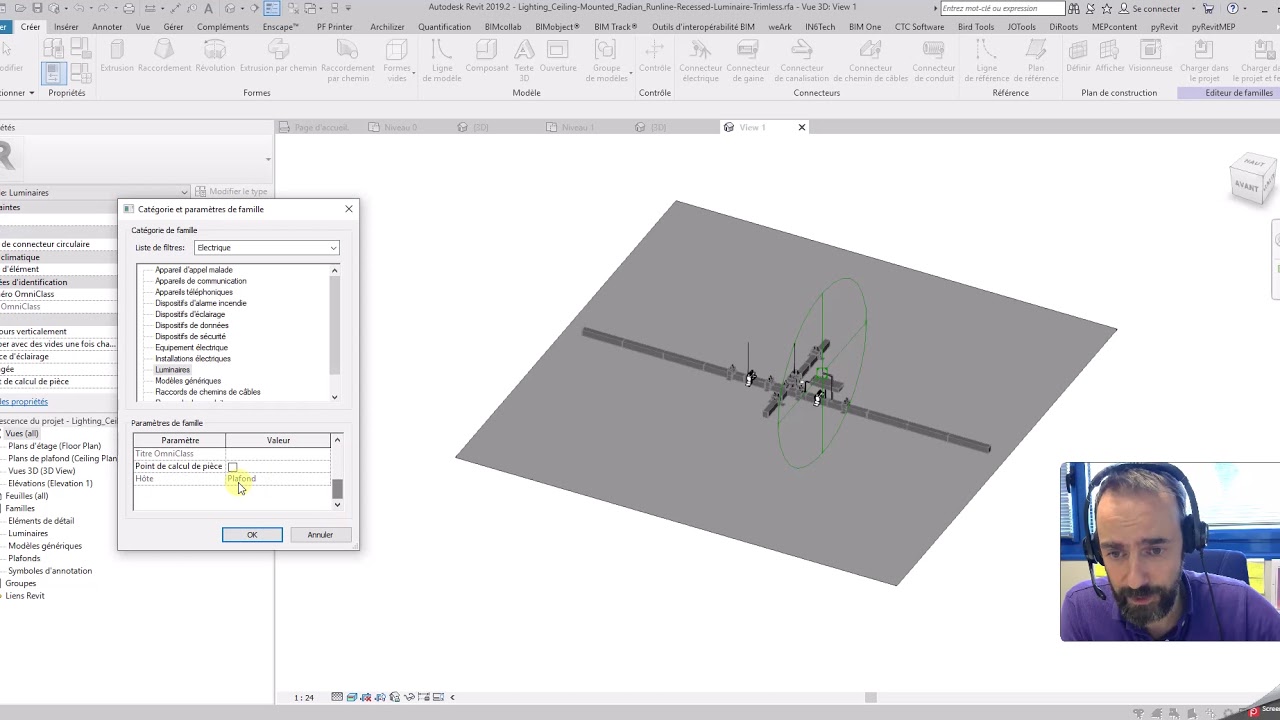Click the Ligne de modèle tool

coord(442,60)
